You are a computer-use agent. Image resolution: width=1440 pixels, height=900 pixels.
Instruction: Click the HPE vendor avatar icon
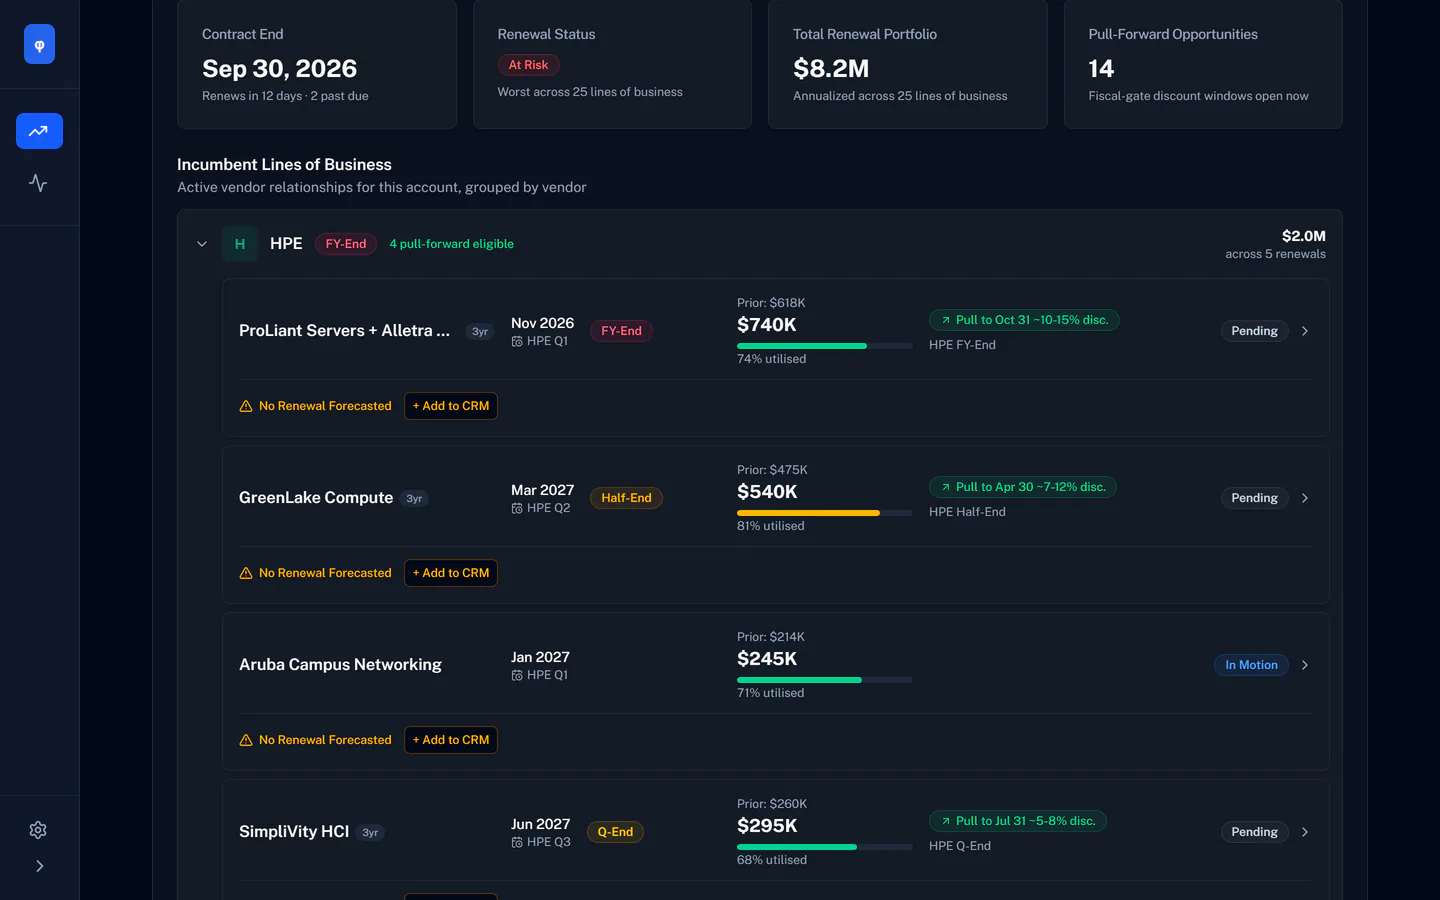[240, 244]
